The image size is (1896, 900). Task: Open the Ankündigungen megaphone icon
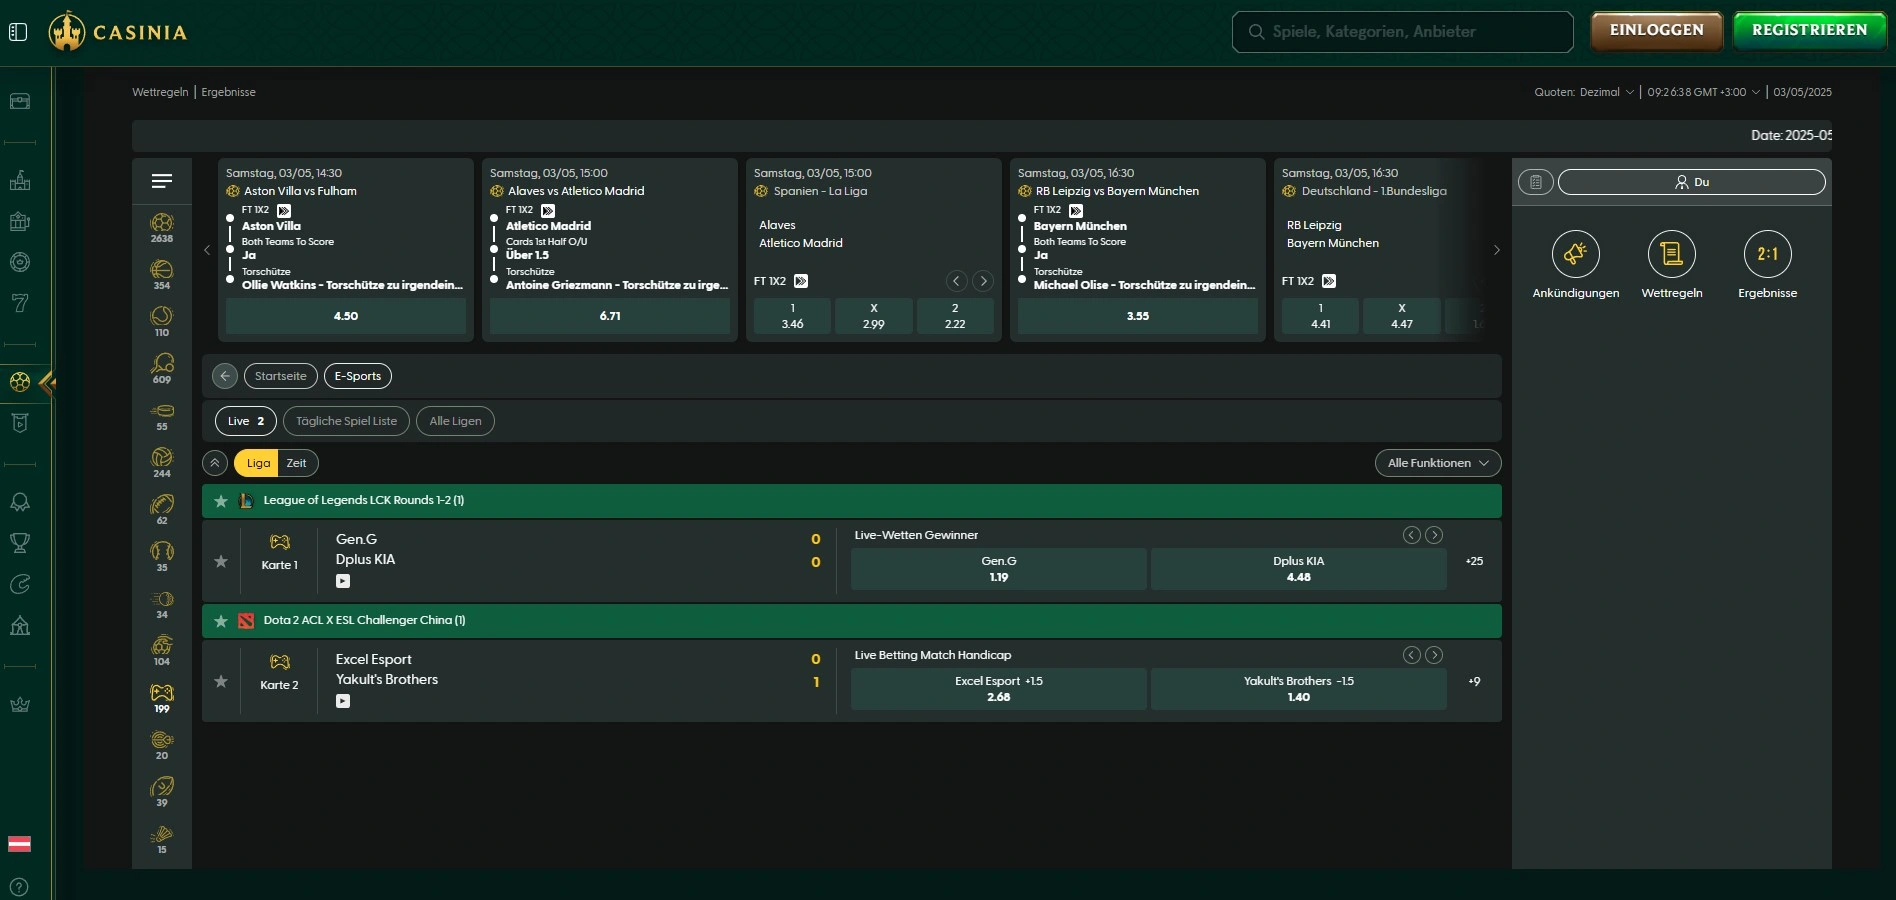click(1575, 255)
